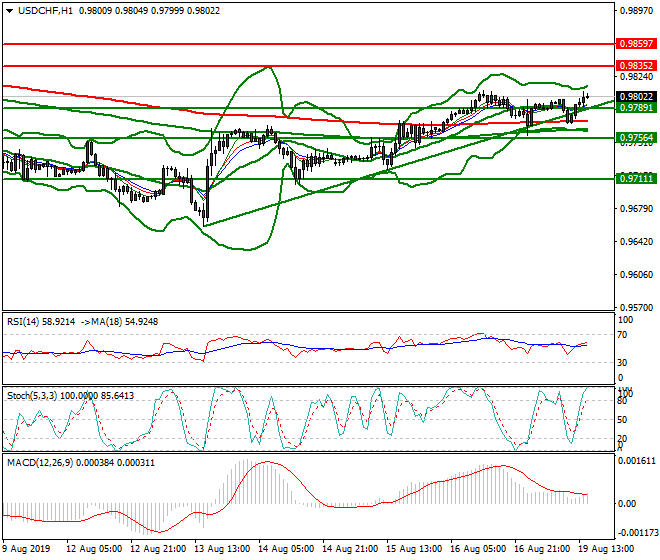Click the MACD -0.001173 scale value

coord(636,533)
